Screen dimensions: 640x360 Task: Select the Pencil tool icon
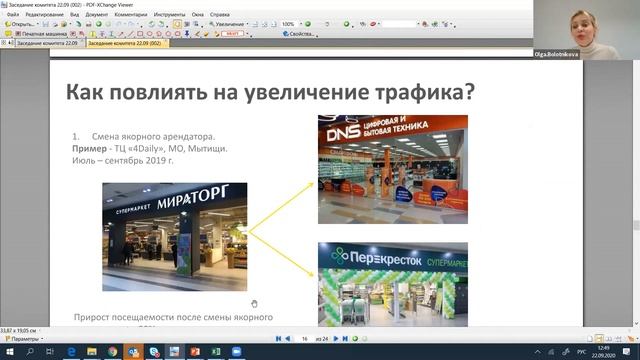(197, 33)
